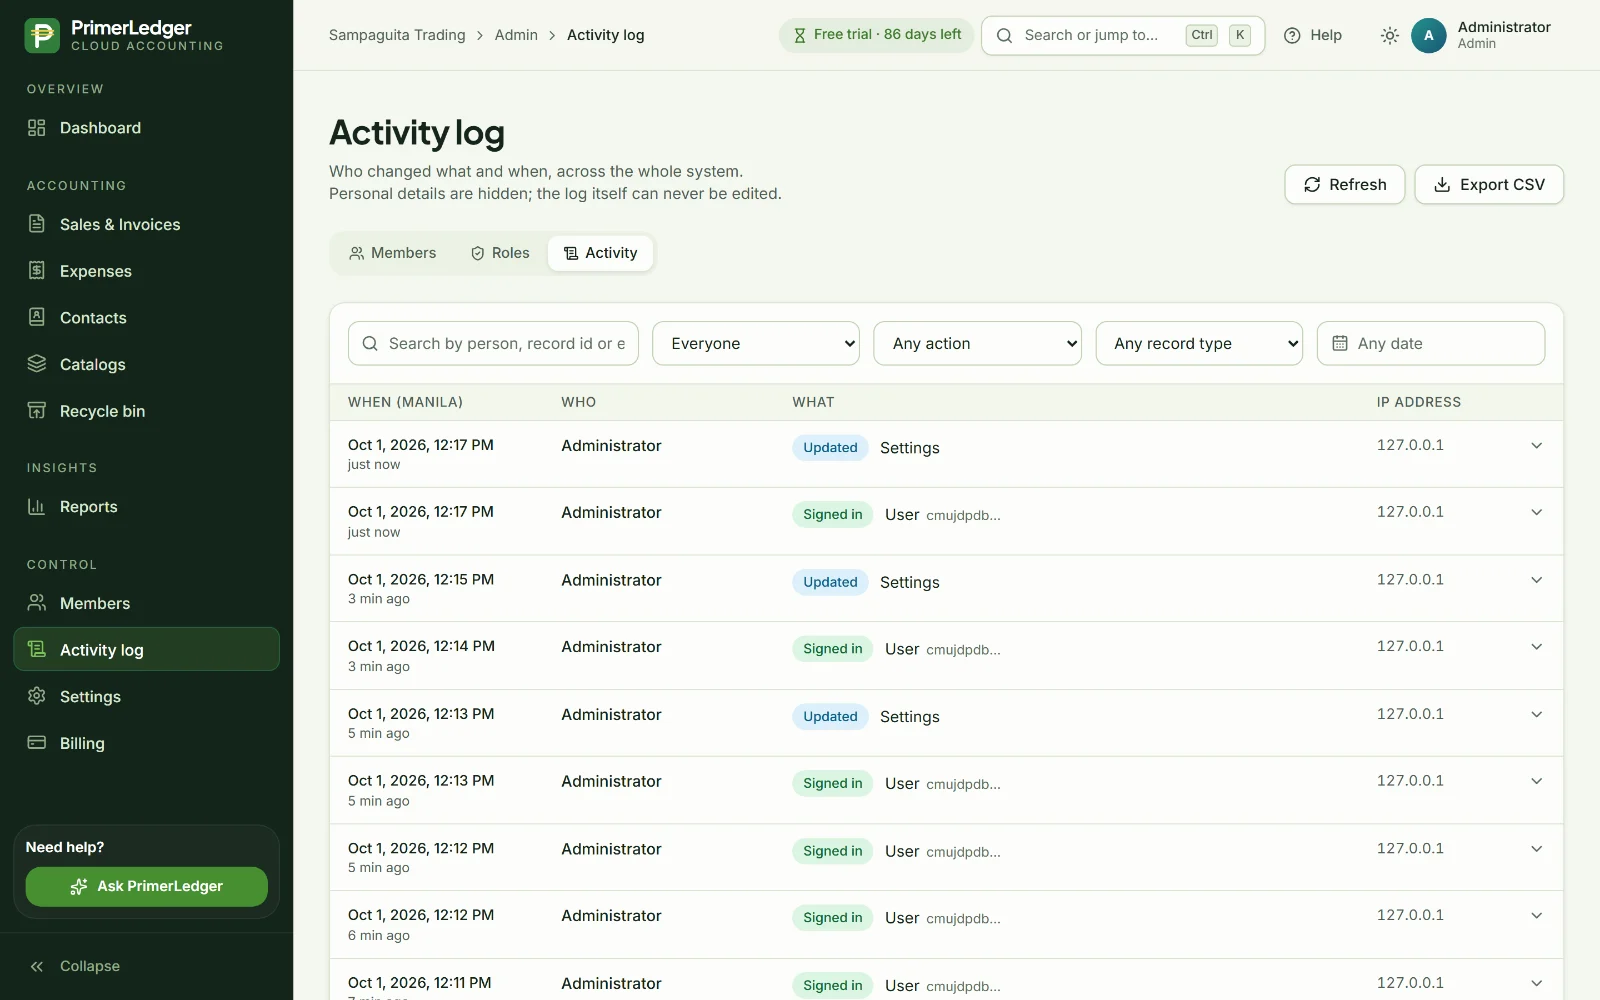Image resolution: width=1600 pixels, height=1000 pixels.
Task: Open the Any date picker
Action: pyautogui.click(x=1431, y=343)
